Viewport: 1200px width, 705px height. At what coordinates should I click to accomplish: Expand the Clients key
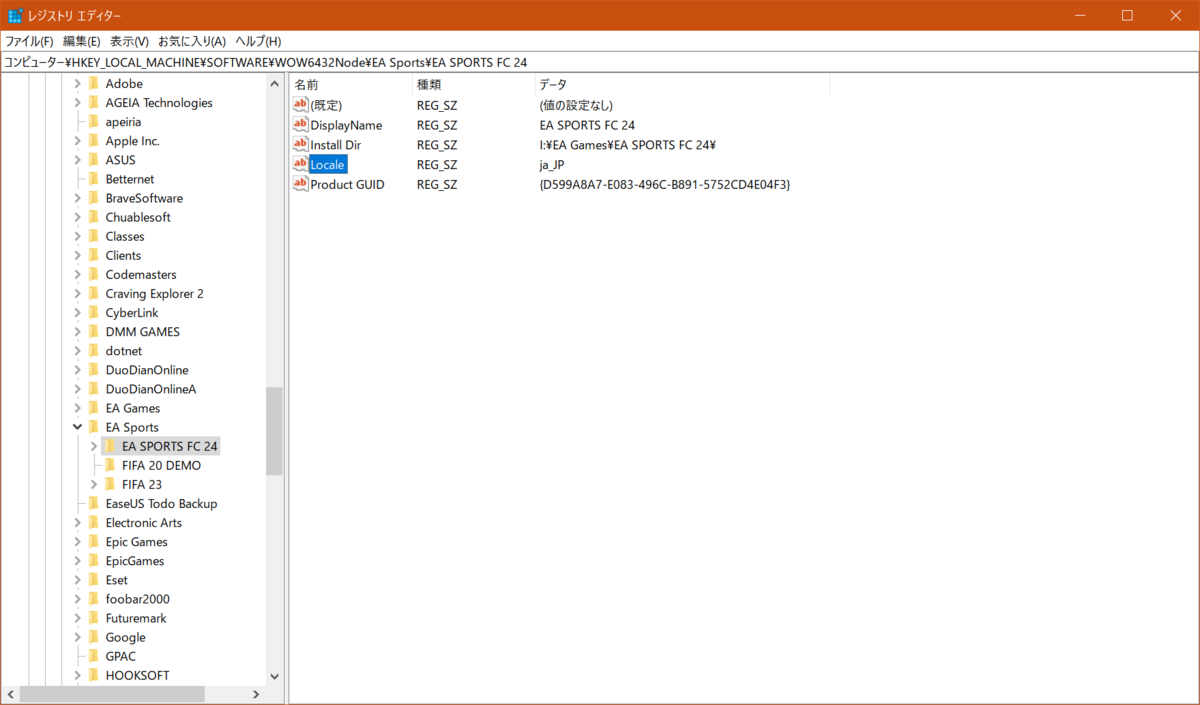pos(77,256)
